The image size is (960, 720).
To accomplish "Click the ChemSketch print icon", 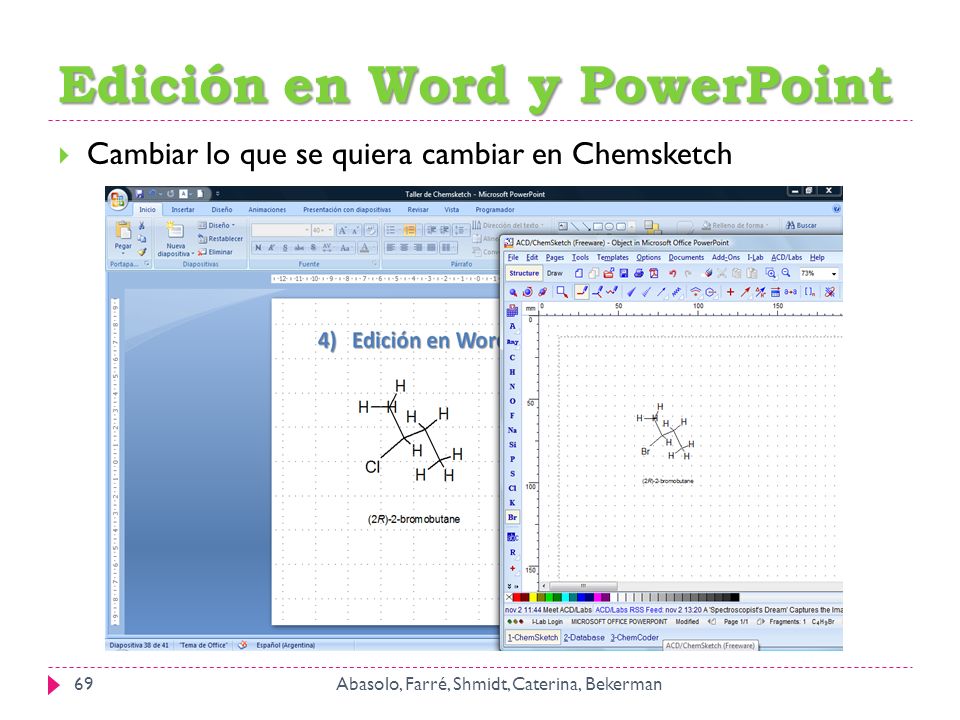I will click(639, 273).
